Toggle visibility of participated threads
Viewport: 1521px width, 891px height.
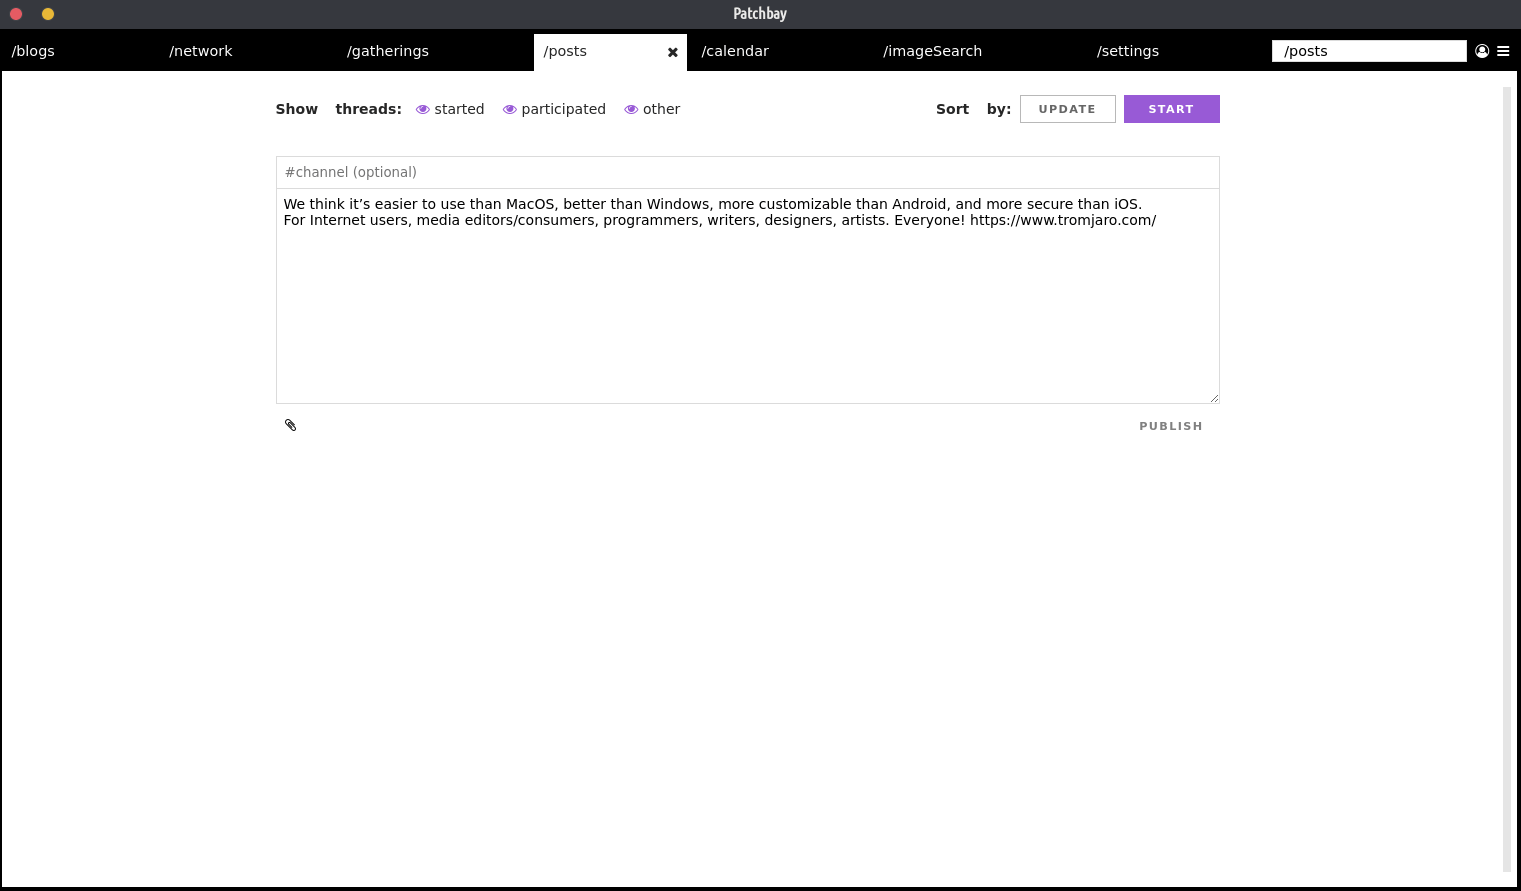[510, 109]
